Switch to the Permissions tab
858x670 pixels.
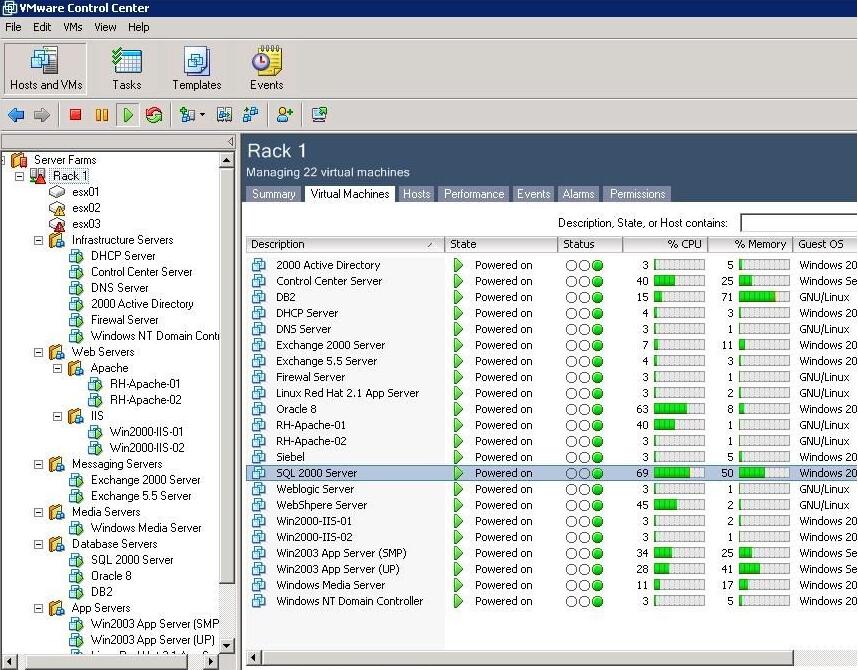pyautogui.click(x=637, y=194)
